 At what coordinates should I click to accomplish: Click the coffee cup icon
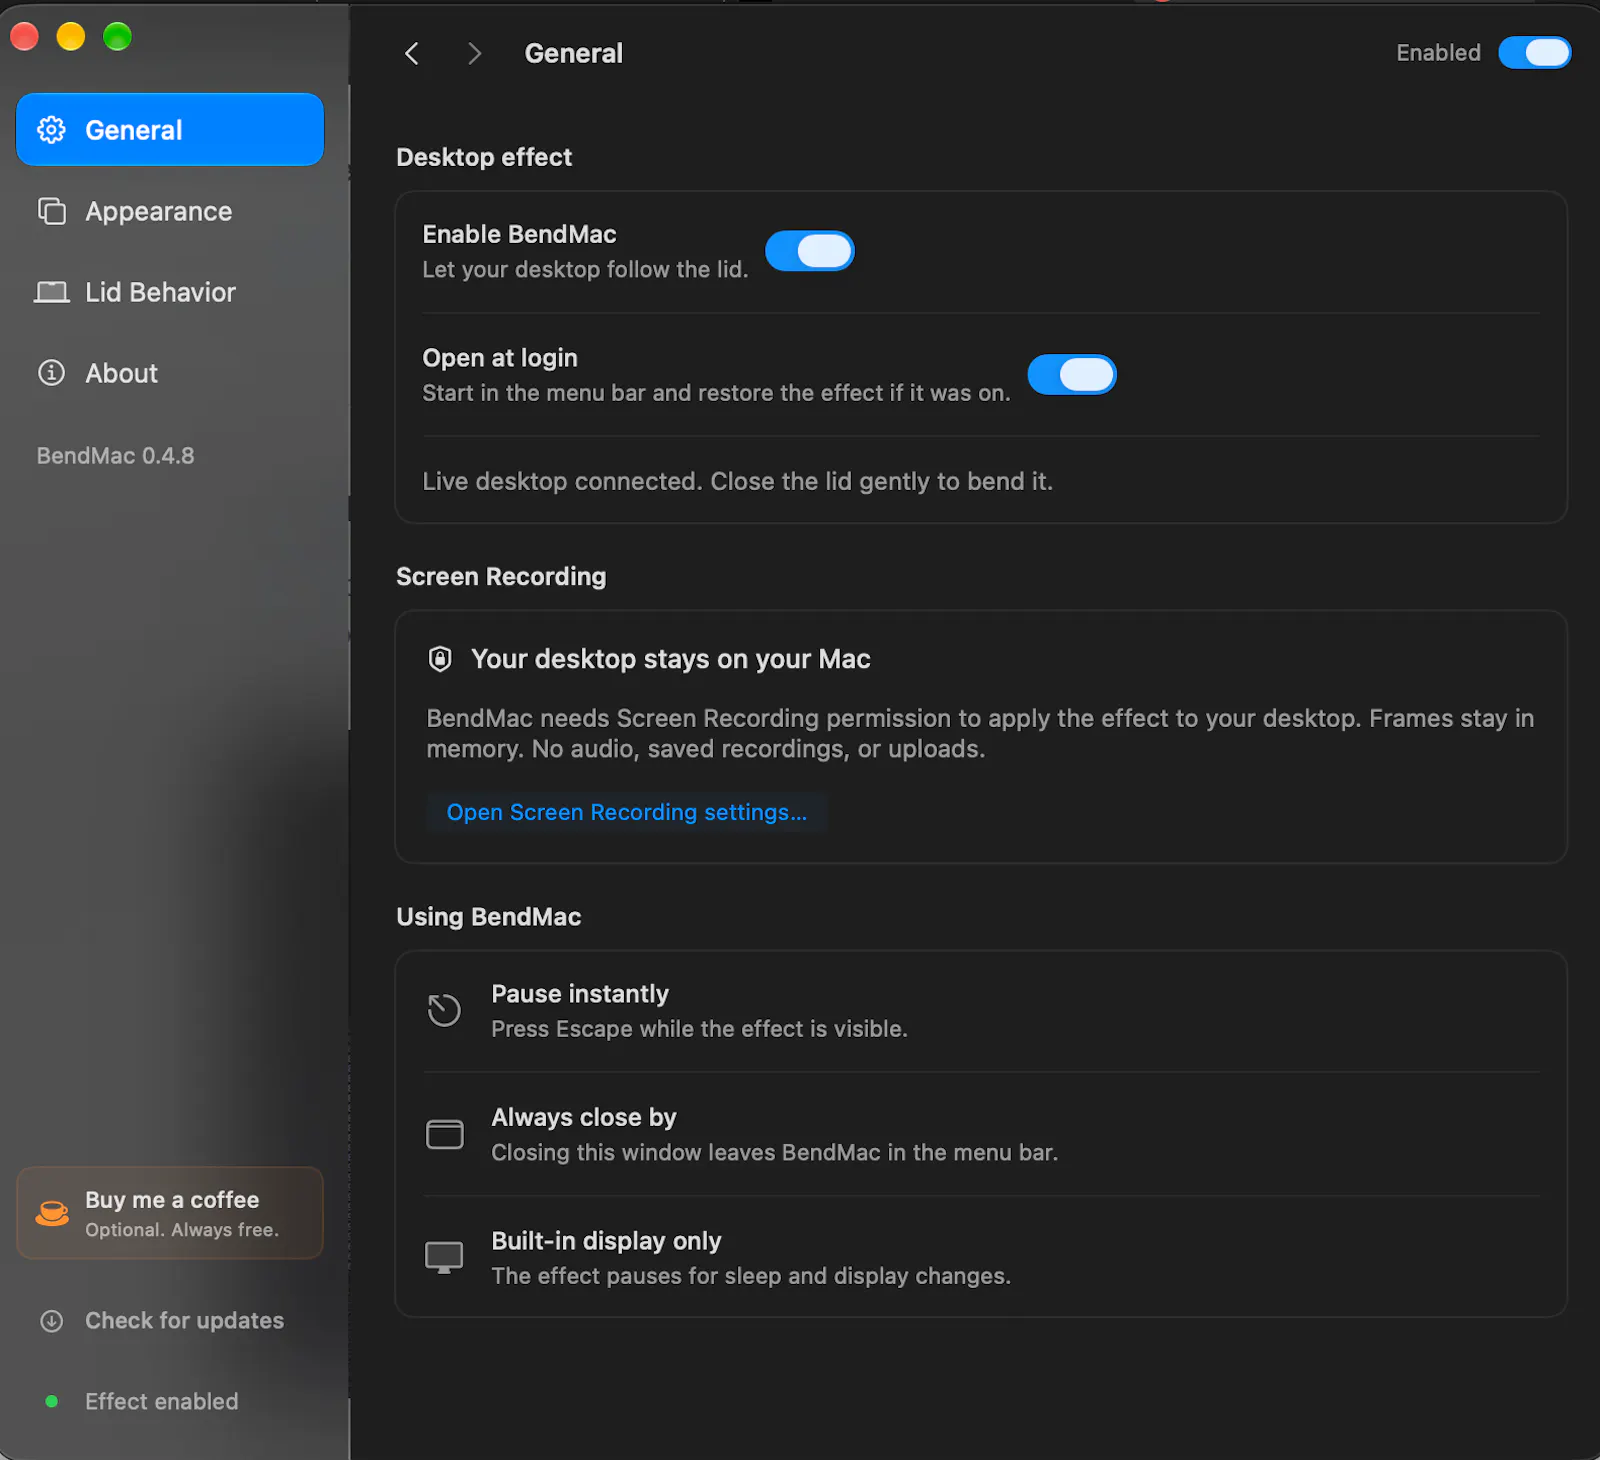(52, 1213)
